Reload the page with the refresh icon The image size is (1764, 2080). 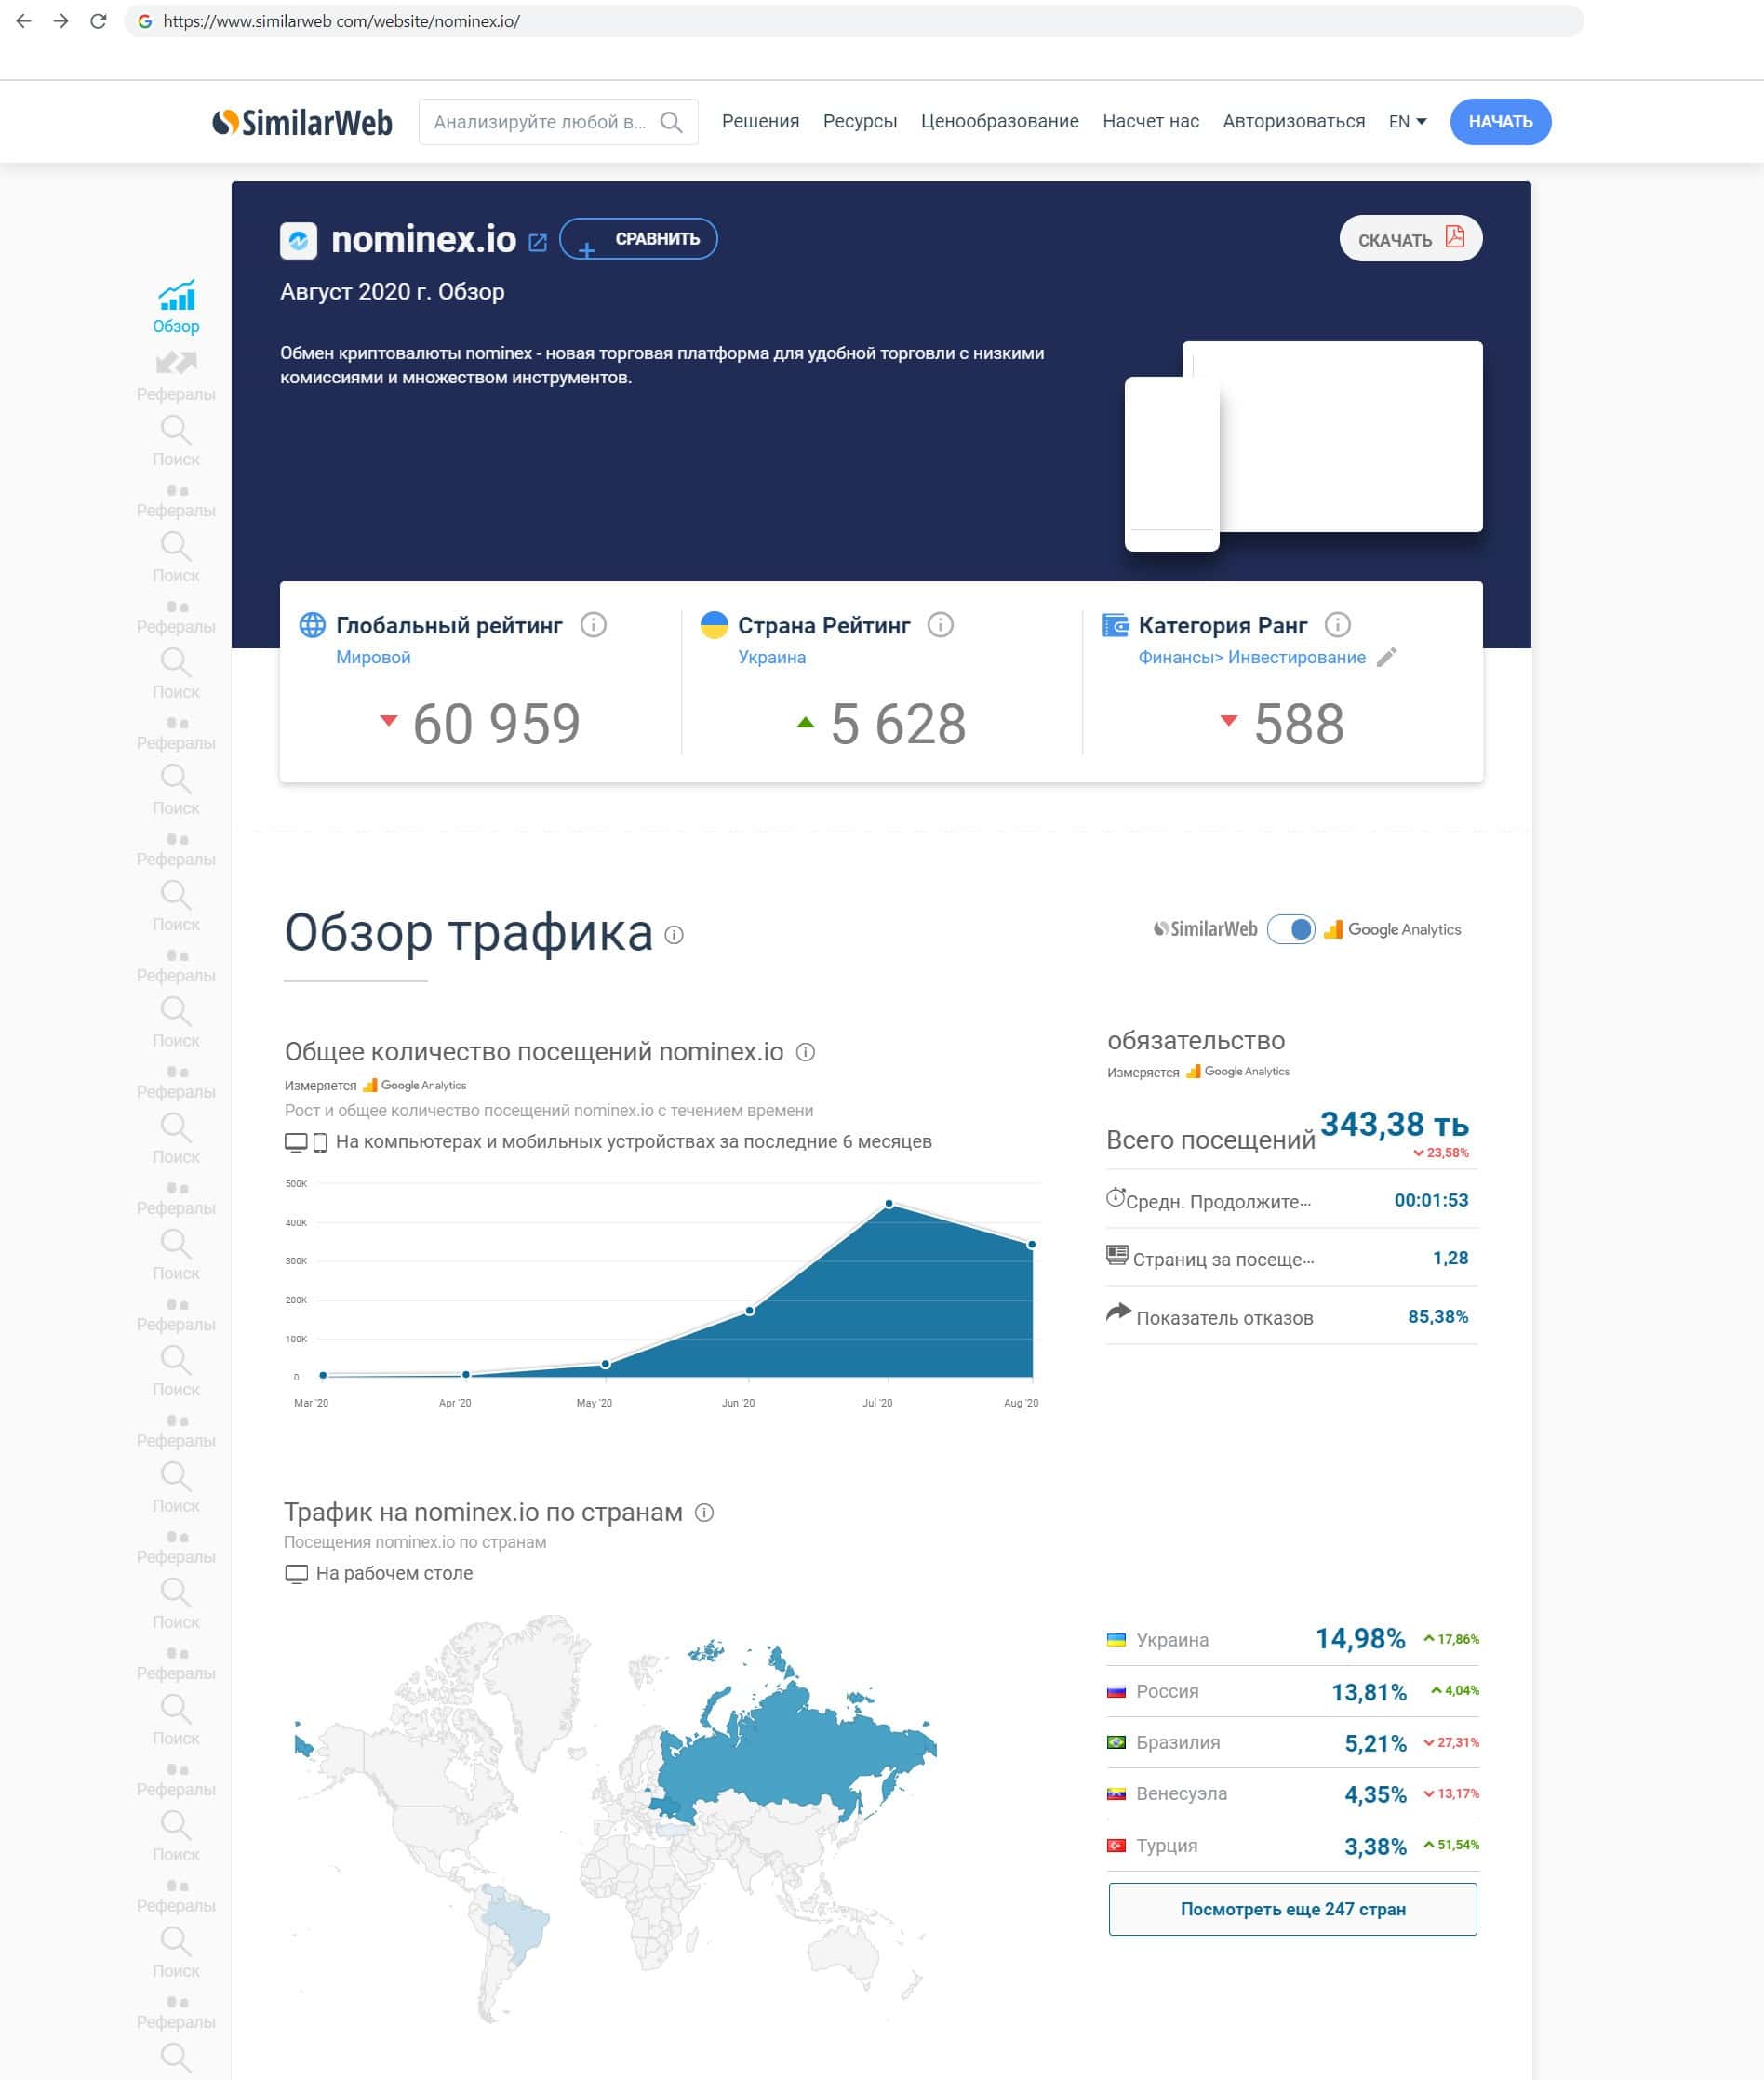click(x=98, y=21)
